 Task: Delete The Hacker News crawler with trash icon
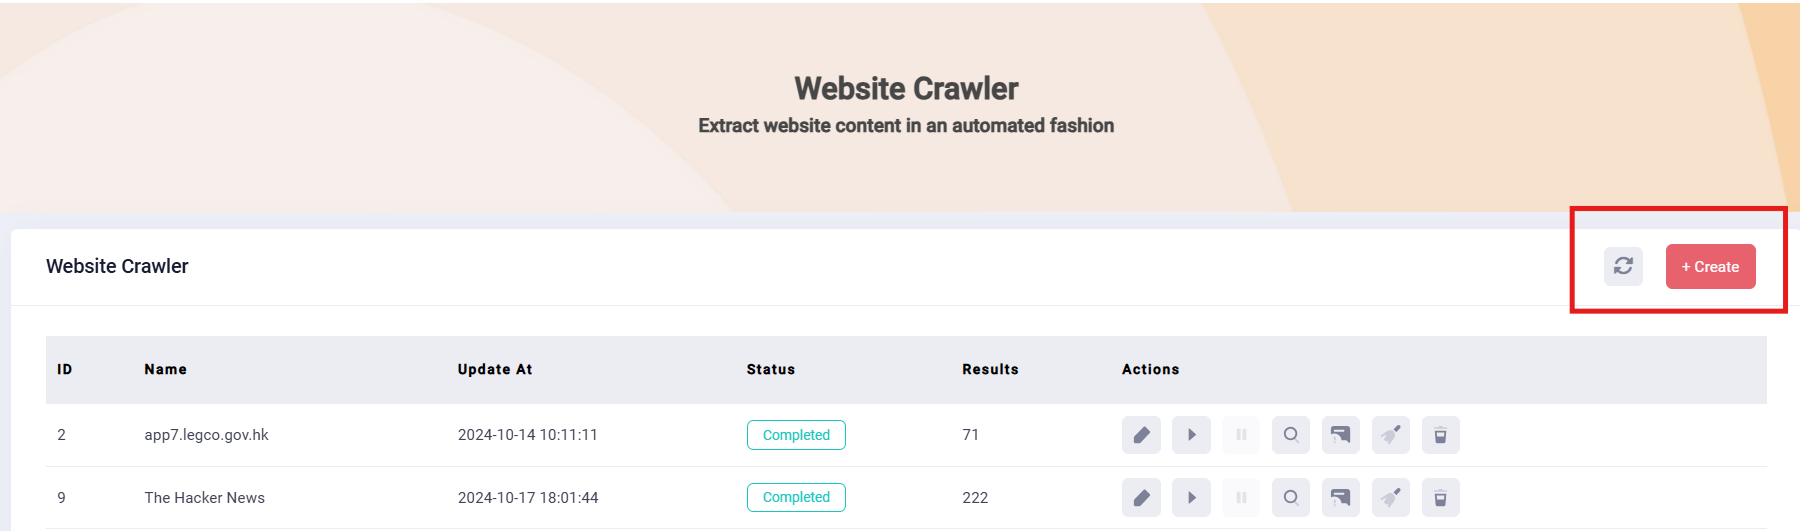[1441, 498]
